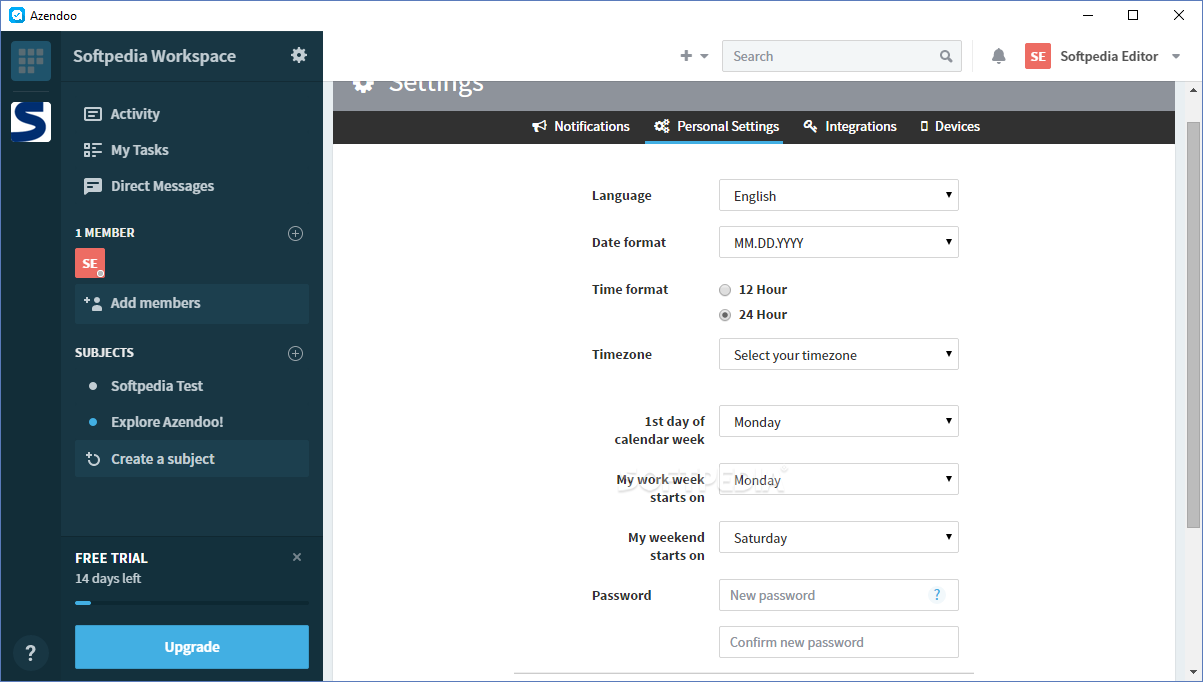
Task: Click the Azendoo title bar app icon
Action: coord(17,15)
